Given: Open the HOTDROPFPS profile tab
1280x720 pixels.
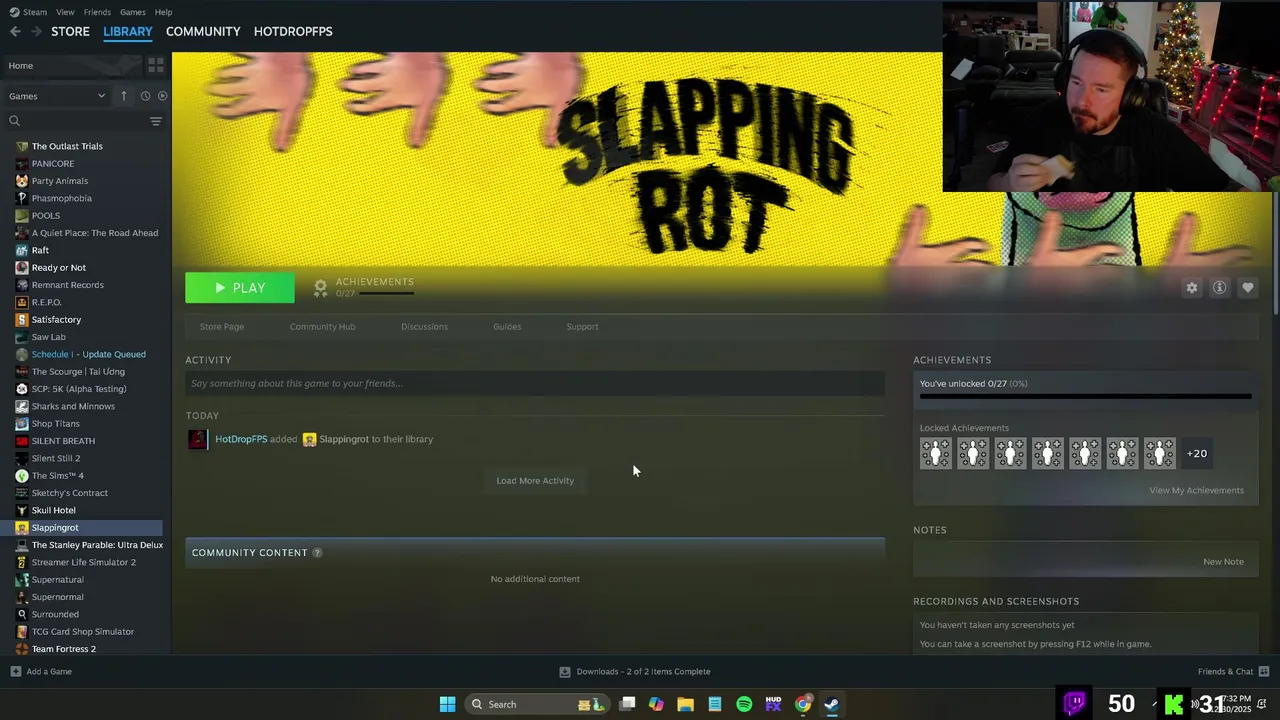Looking at the screenshot, I should [x=293, y=31].
